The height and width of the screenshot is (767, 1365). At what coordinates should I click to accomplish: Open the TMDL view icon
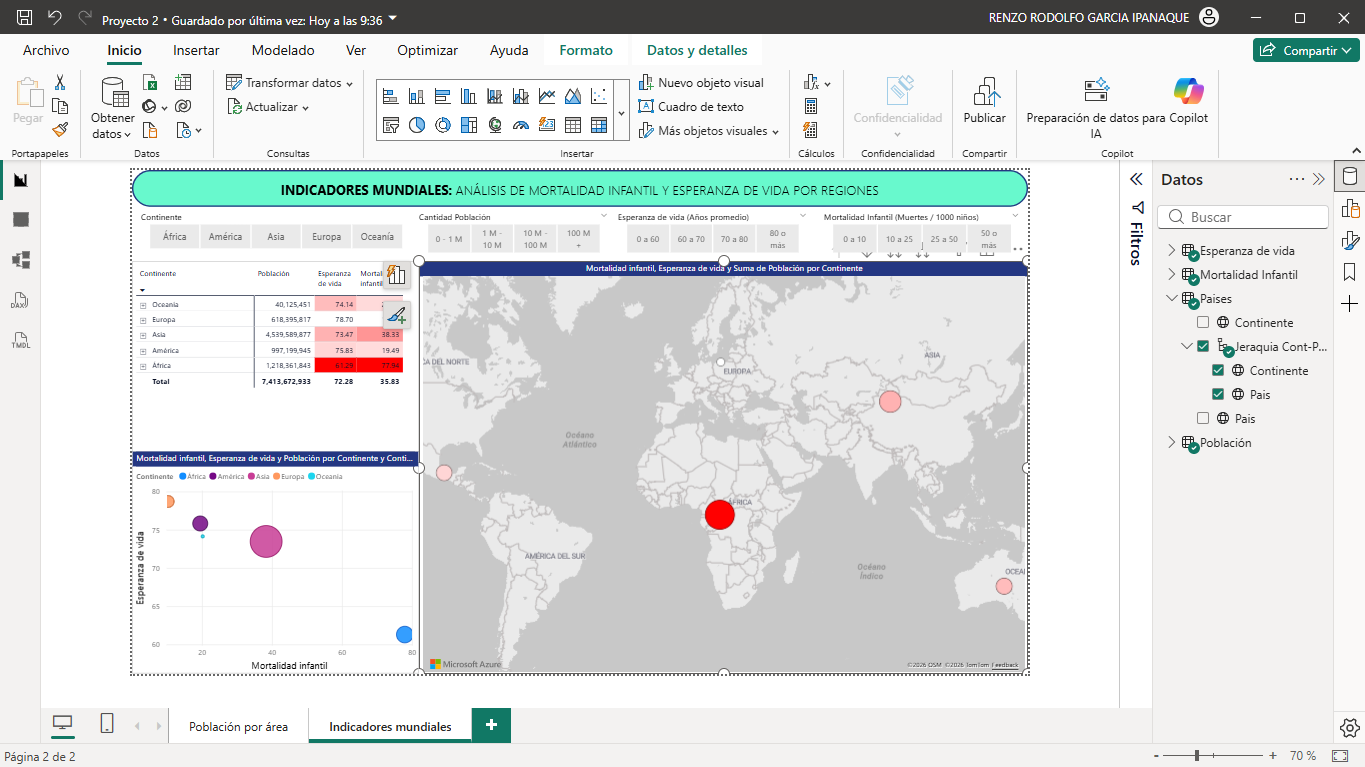point(20,340)
